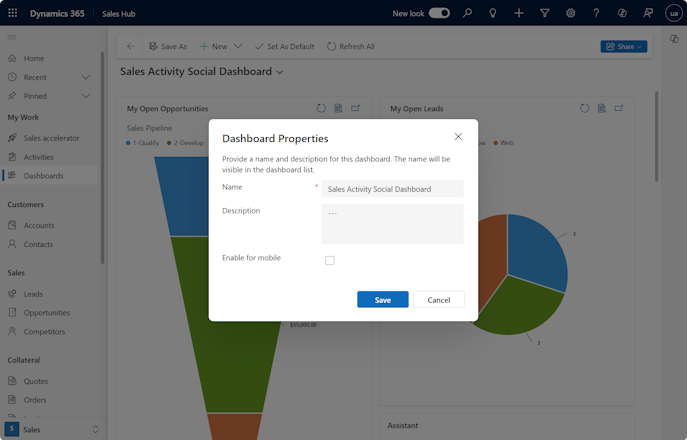Expand the Recent chevron

click(86, 77)
